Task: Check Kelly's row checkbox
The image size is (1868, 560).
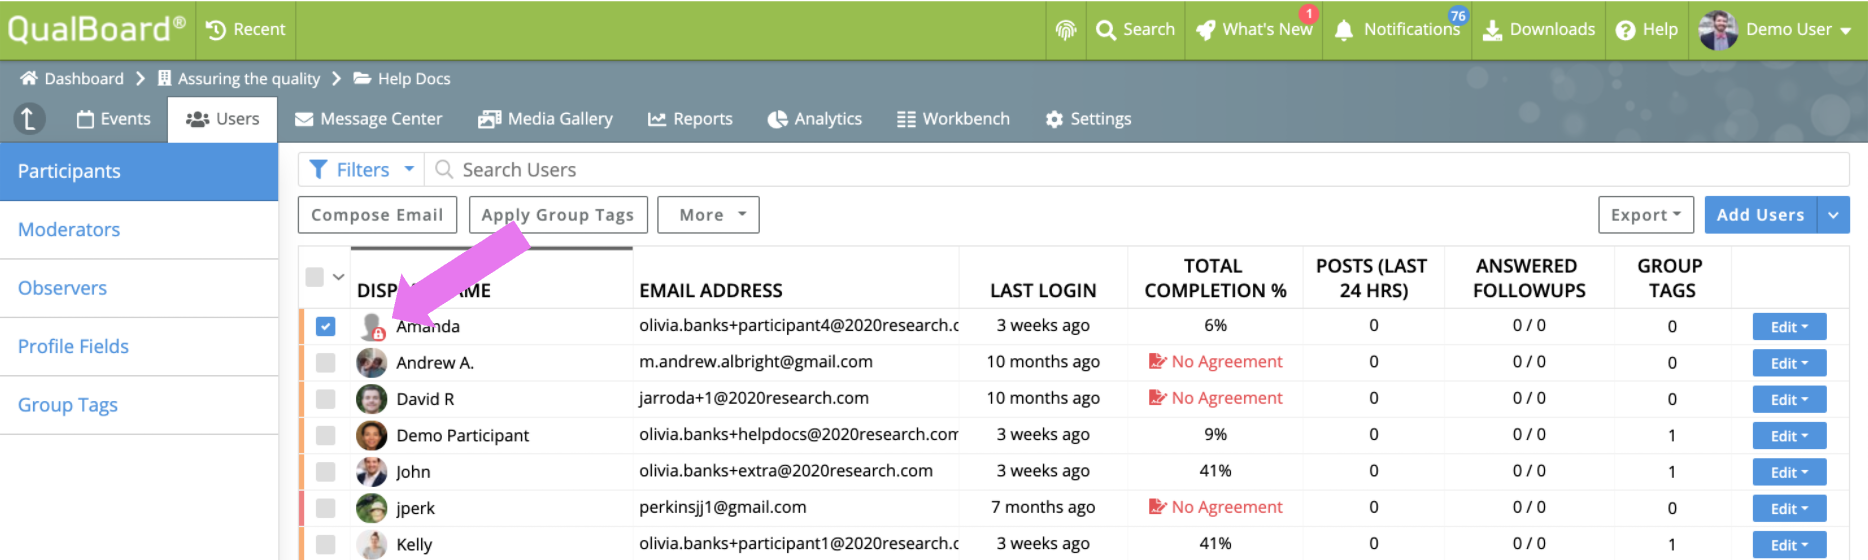Action: pyautogui.click(x=326, y=544)
